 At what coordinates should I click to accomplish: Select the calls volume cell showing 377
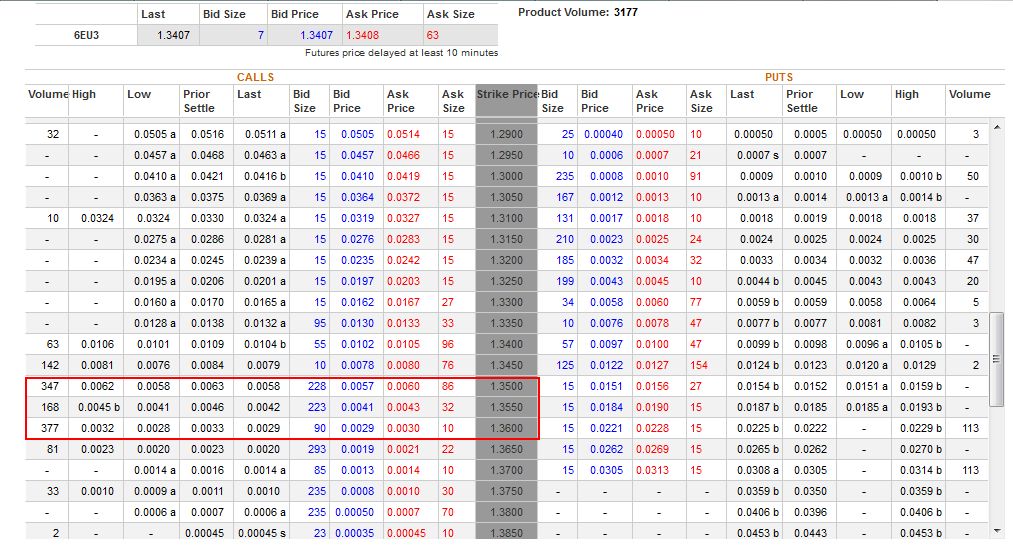pos(46,428)
